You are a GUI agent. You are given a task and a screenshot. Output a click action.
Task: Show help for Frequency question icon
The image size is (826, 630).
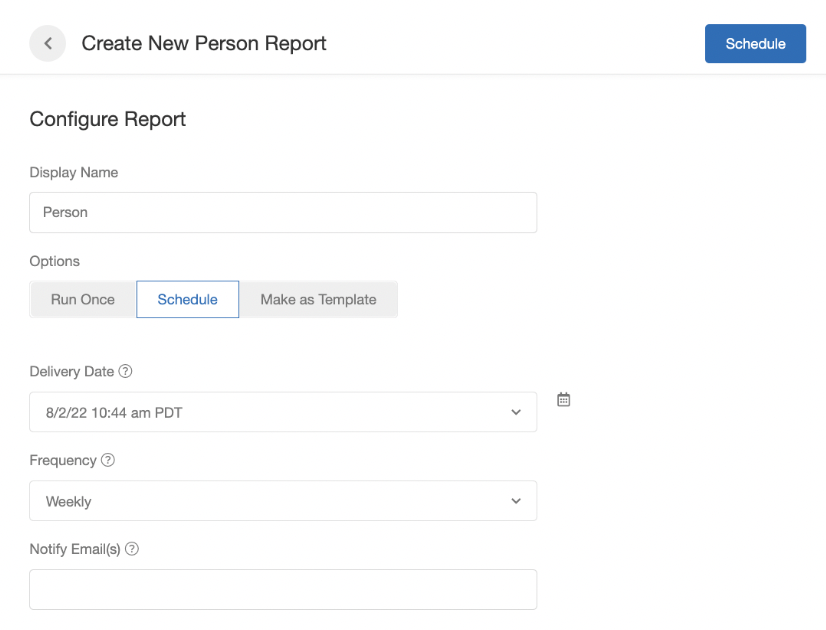[x=108, y=460]
